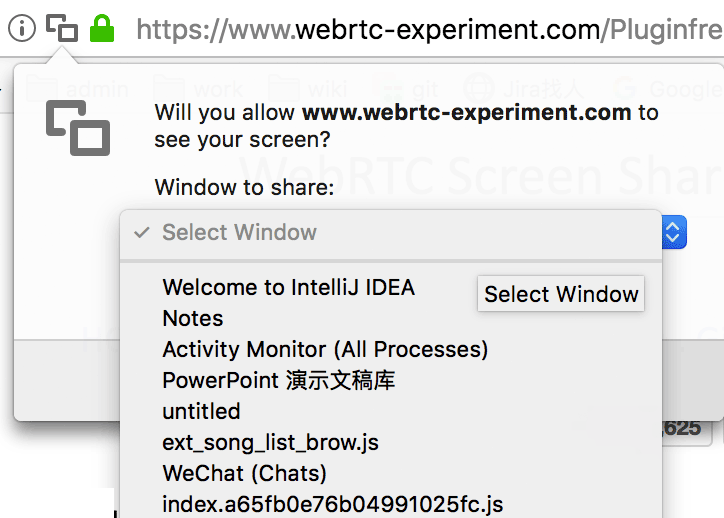Viewport: 724px width, 518px height.
Task: Click the blue dropdown stepper arrows
Action: tap(674, 232)
